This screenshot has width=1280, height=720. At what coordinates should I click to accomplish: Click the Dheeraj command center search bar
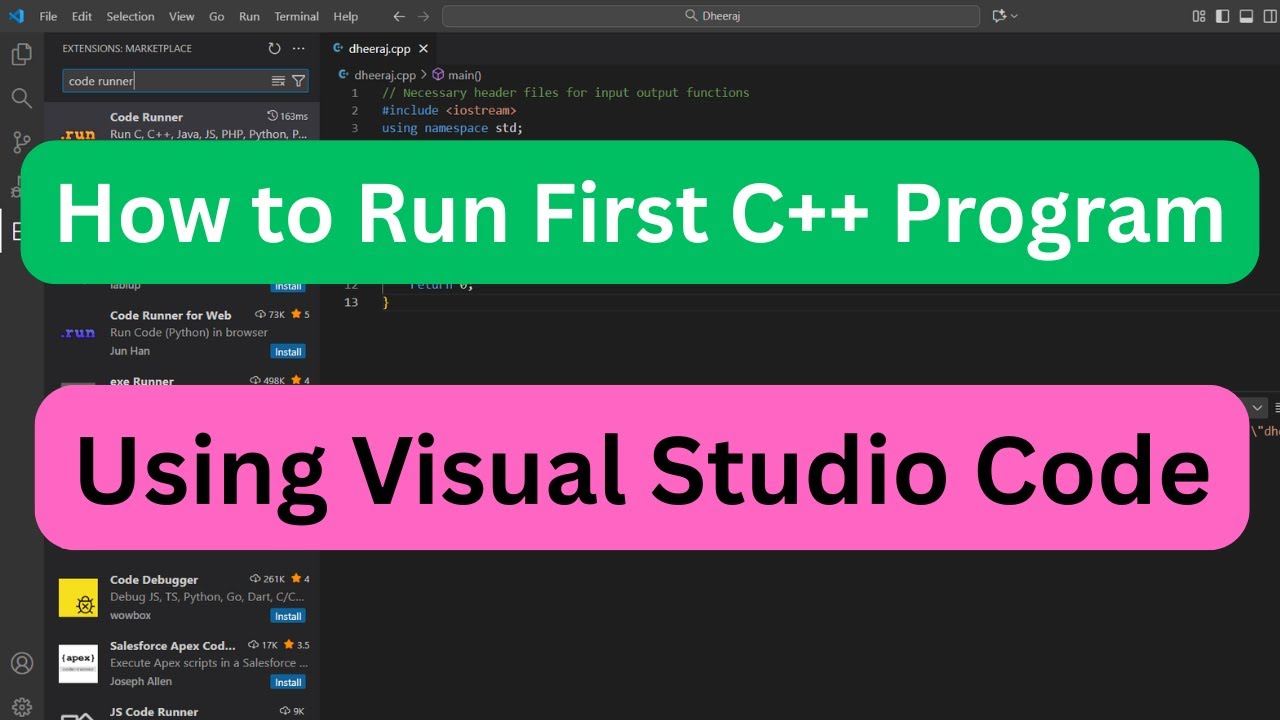(x=711, y=16)
